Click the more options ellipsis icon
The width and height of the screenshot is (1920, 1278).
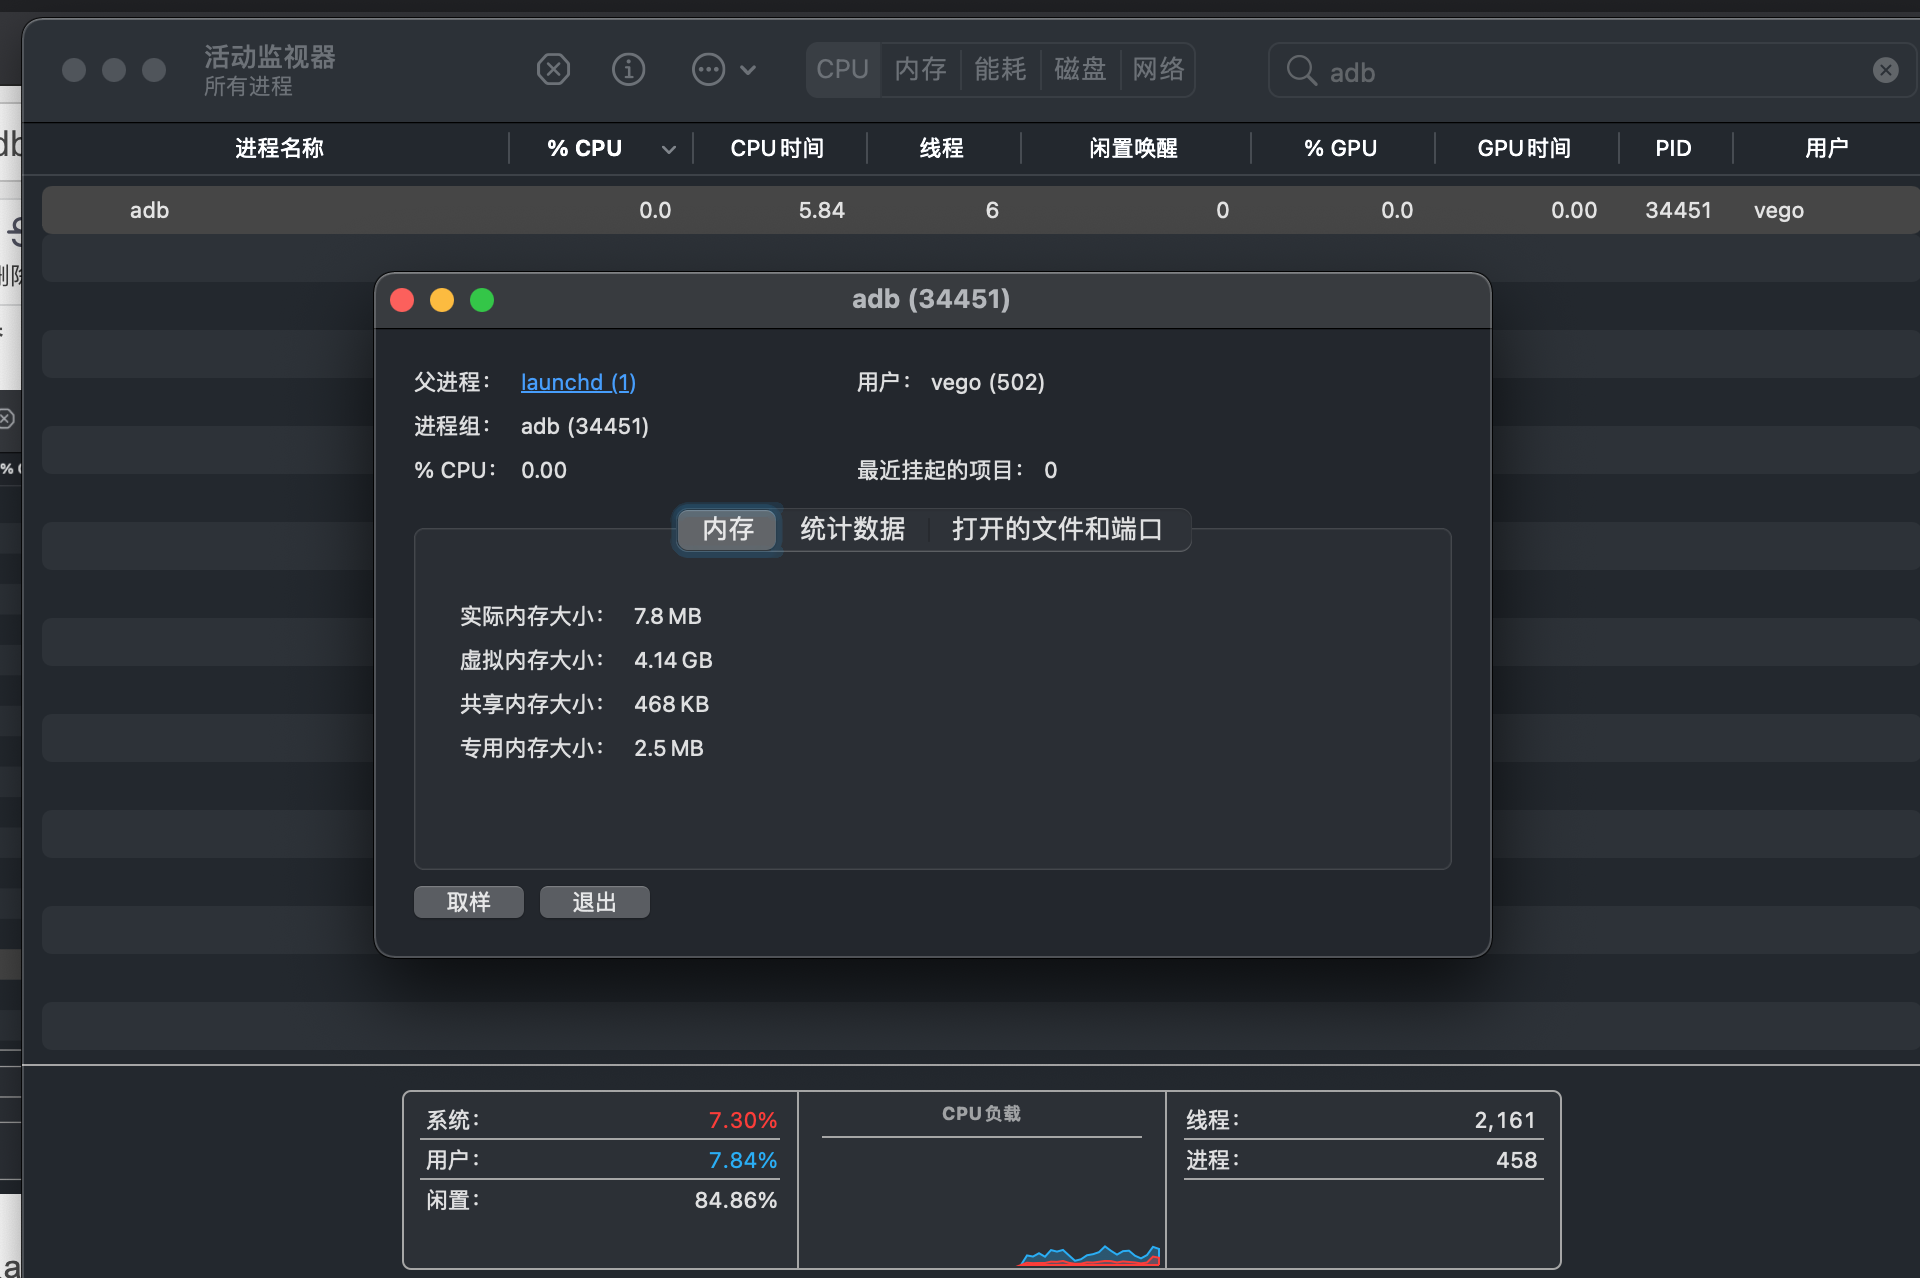(708, 69)
